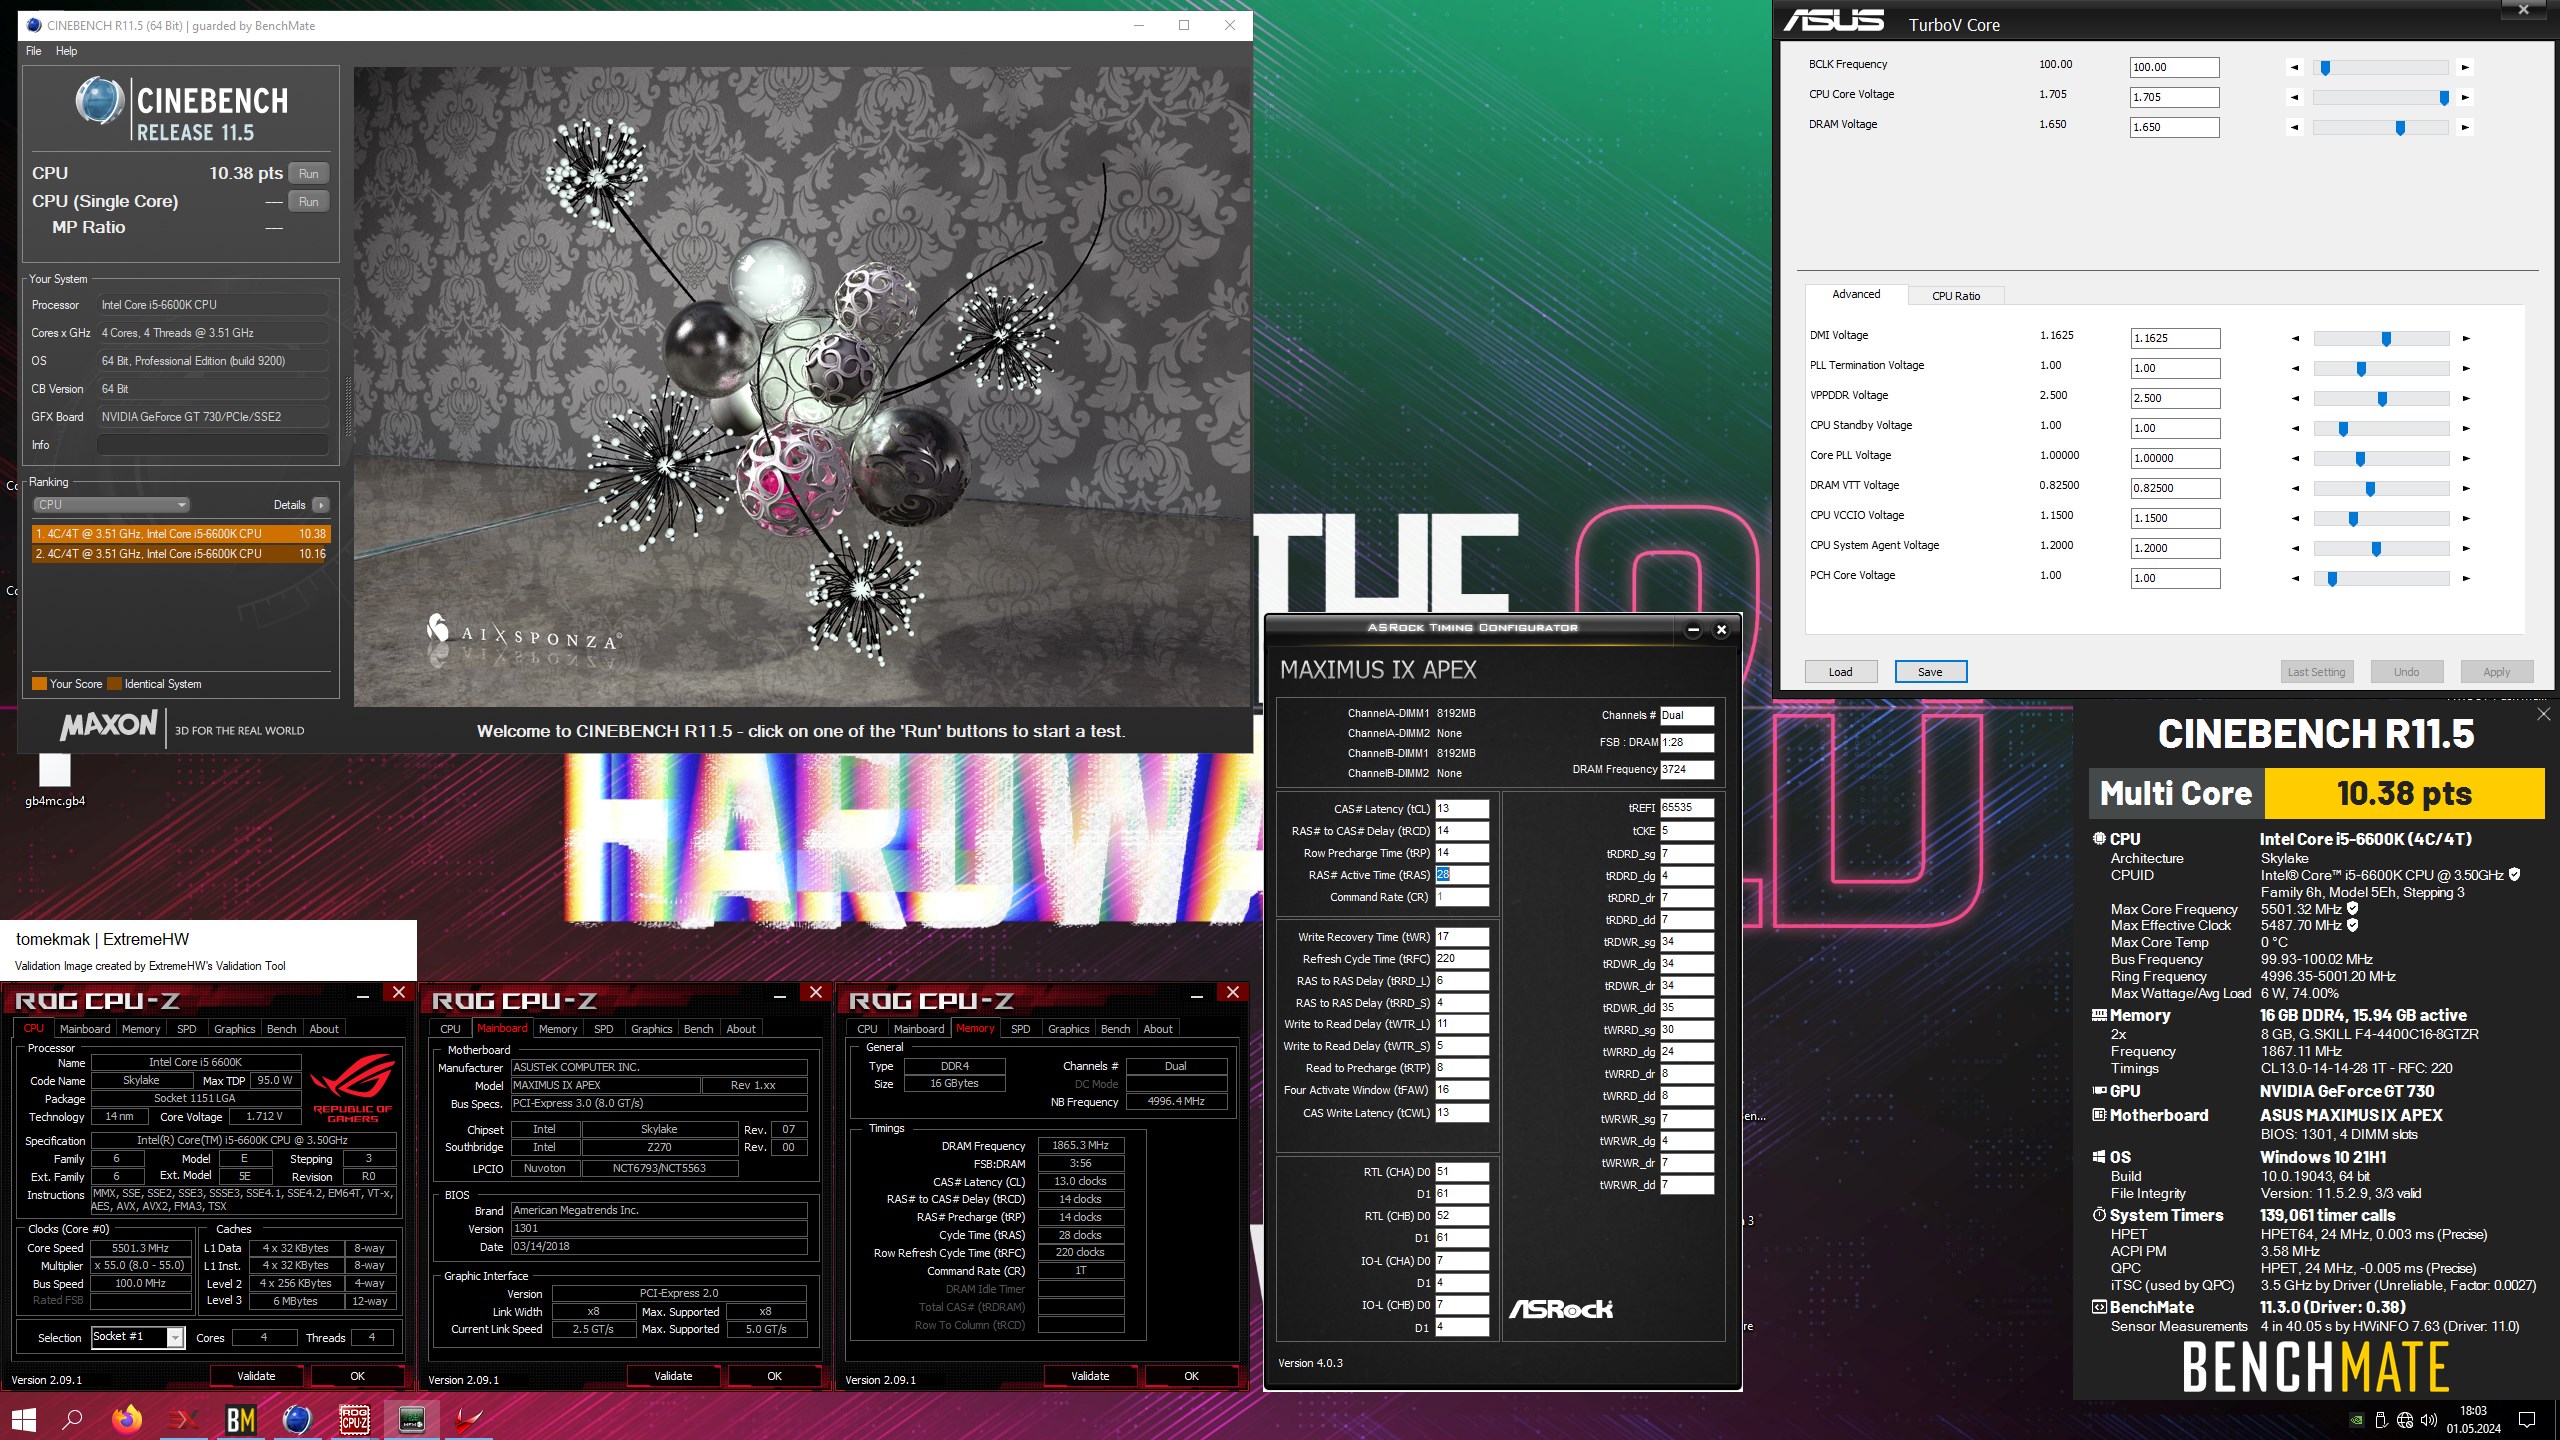2560x1440 pixels.
Task: Click Validate in the first CPU-Z window
Action: tap(256, 1377)
